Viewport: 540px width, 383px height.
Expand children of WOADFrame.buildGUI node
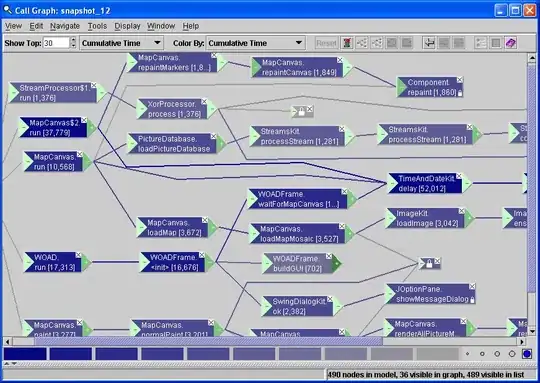[336, 264]
